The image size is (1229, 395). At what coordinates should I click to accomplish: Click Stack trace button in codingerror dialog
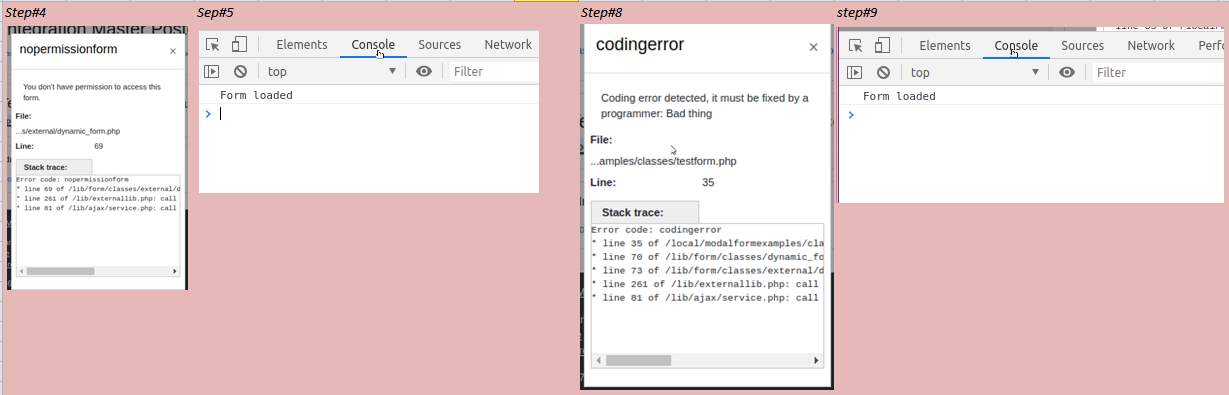[x=645, y=212]
